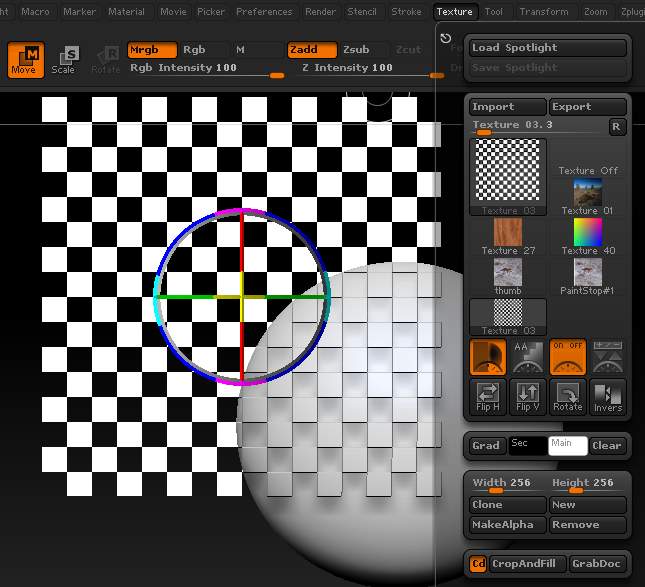Open the Tool menu
The height and width of the screenshot is (587, 645).
[494, 12]
